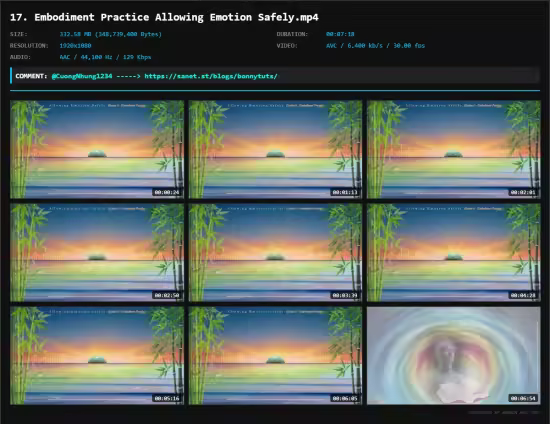
Task: Select the sunset frame stamped 00:03:39
Action: [275, 253]
